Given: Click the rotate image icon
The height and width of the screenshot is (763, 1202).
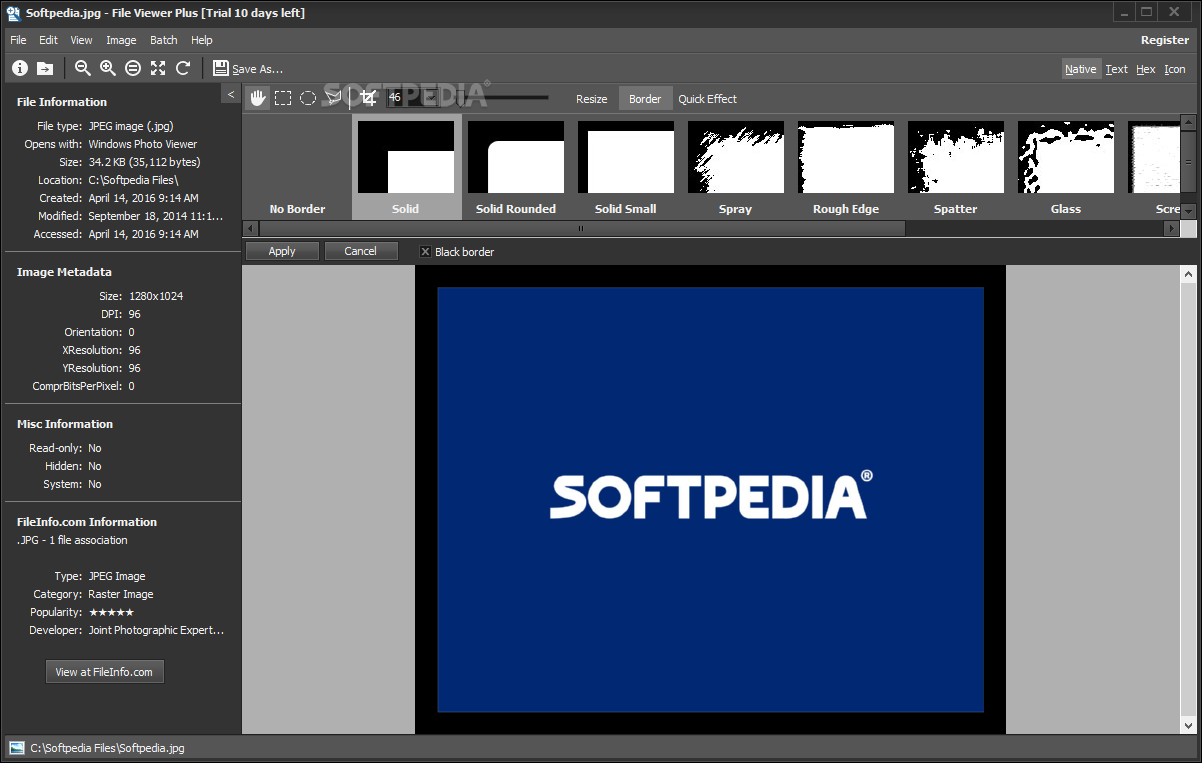Looking at the screenshot, I should pos(183,68).
